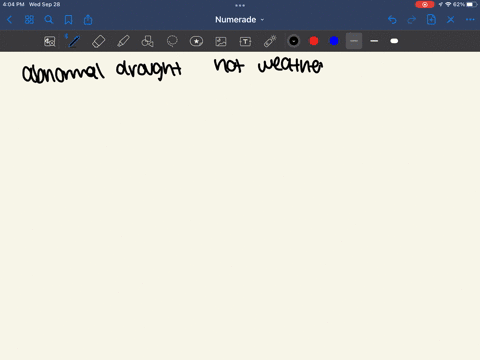Choose the blue pen color

[x=334, y=41]
